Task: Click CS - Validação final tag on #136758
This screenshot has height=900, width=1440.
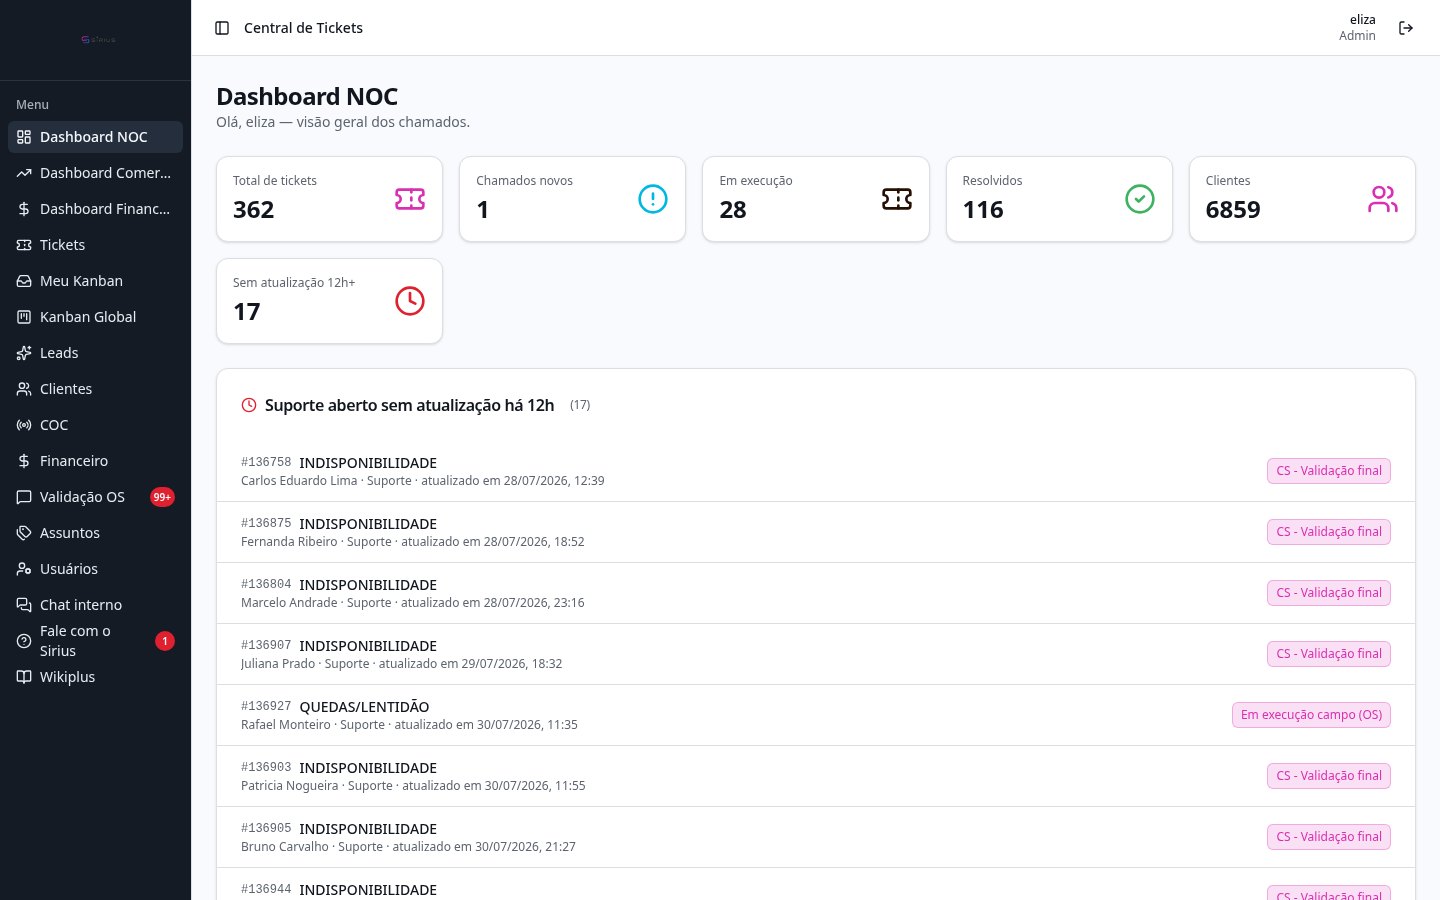Action: point(1329,471)
